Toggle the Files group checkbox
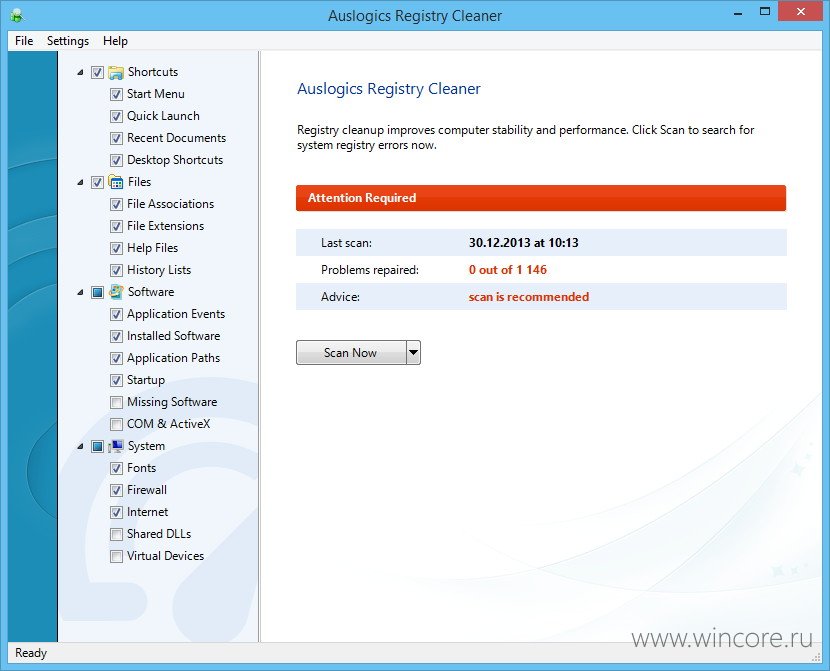 click(97, 183)
